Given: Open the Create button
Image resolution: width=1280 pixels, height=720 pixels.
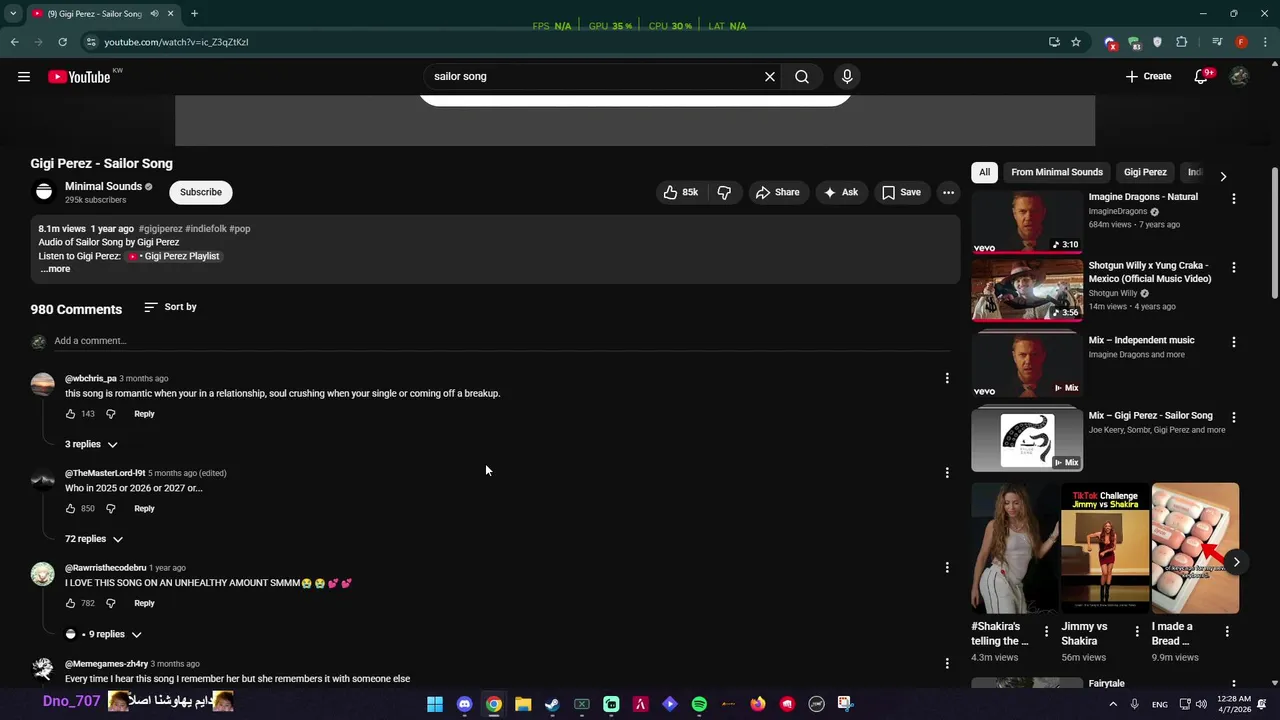Looking at the screenshot, I should 1148,77.
